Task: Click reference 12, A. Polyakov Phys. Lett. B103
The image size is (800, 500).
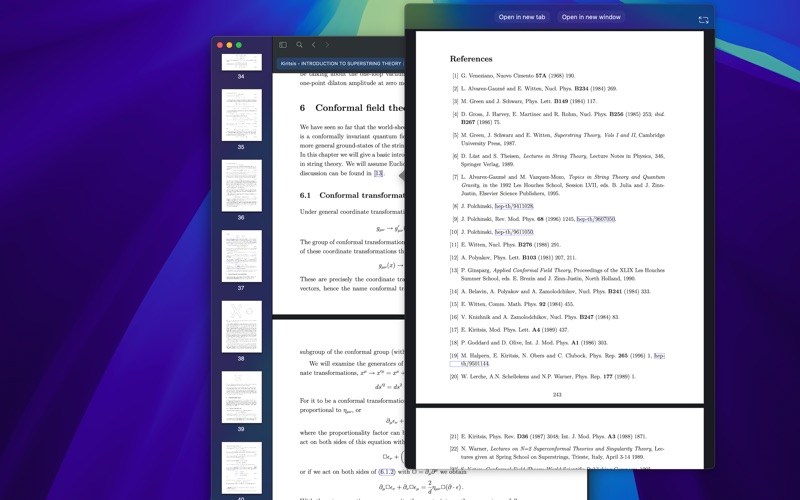Action: tap(513, 257)
